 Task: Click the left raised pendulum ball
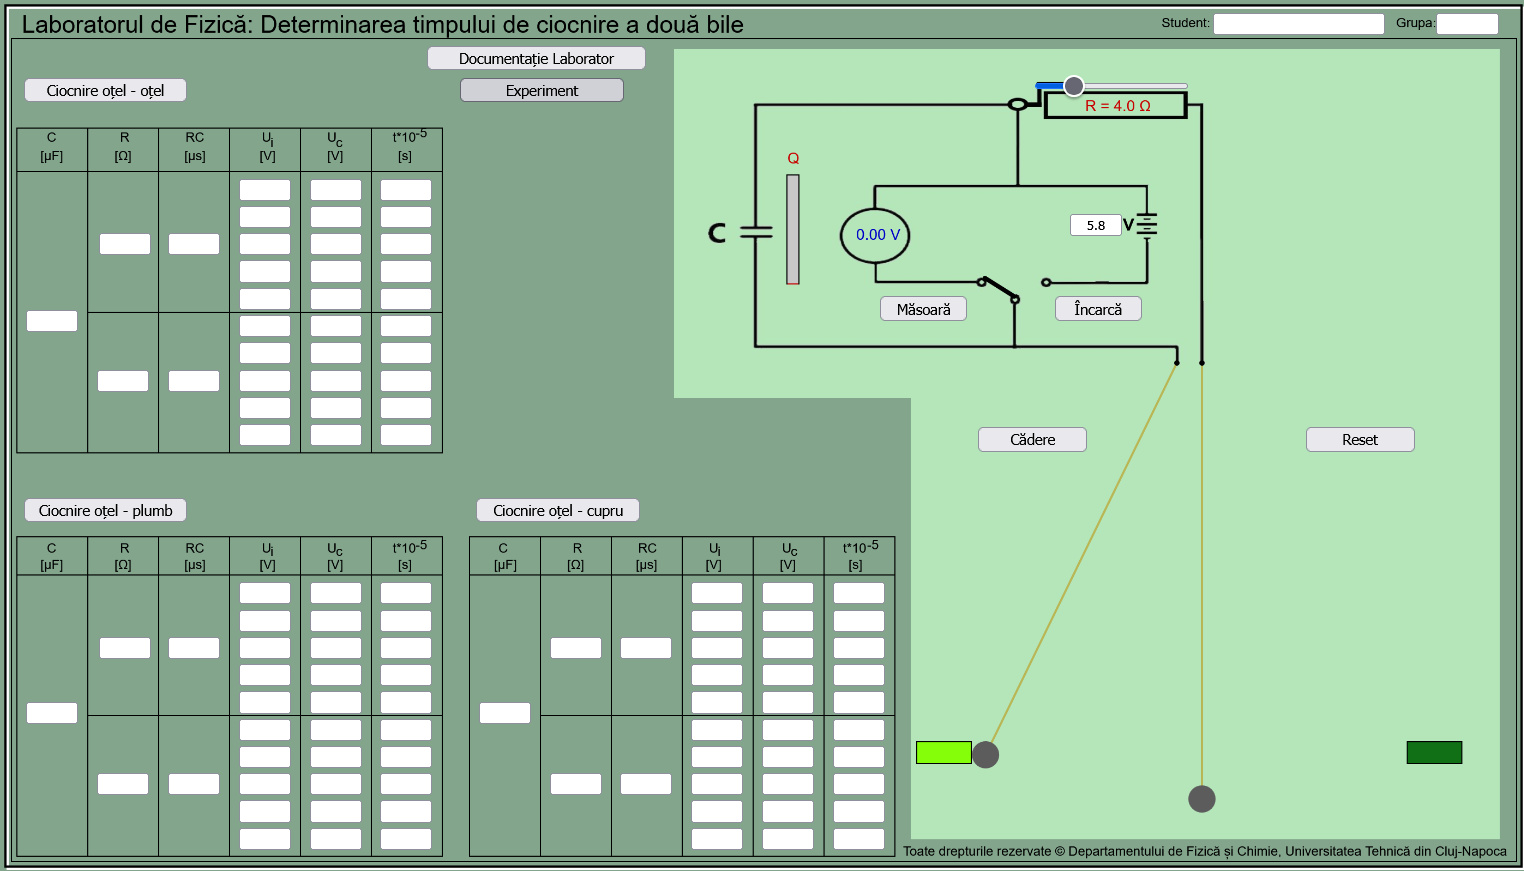coord(986,754)
